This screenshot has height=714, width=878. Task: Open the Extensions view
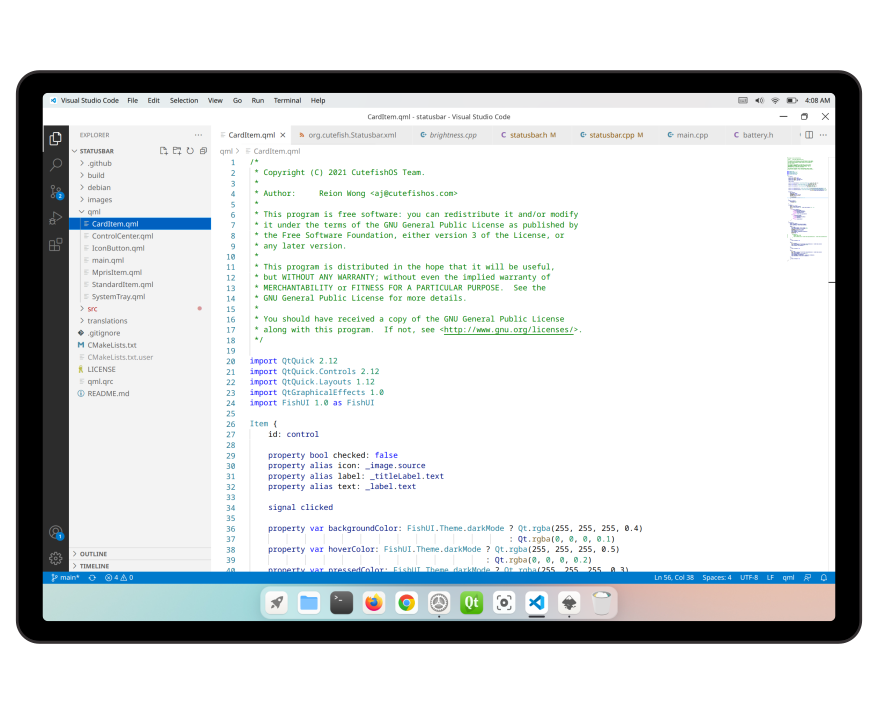tap(55, 245)
